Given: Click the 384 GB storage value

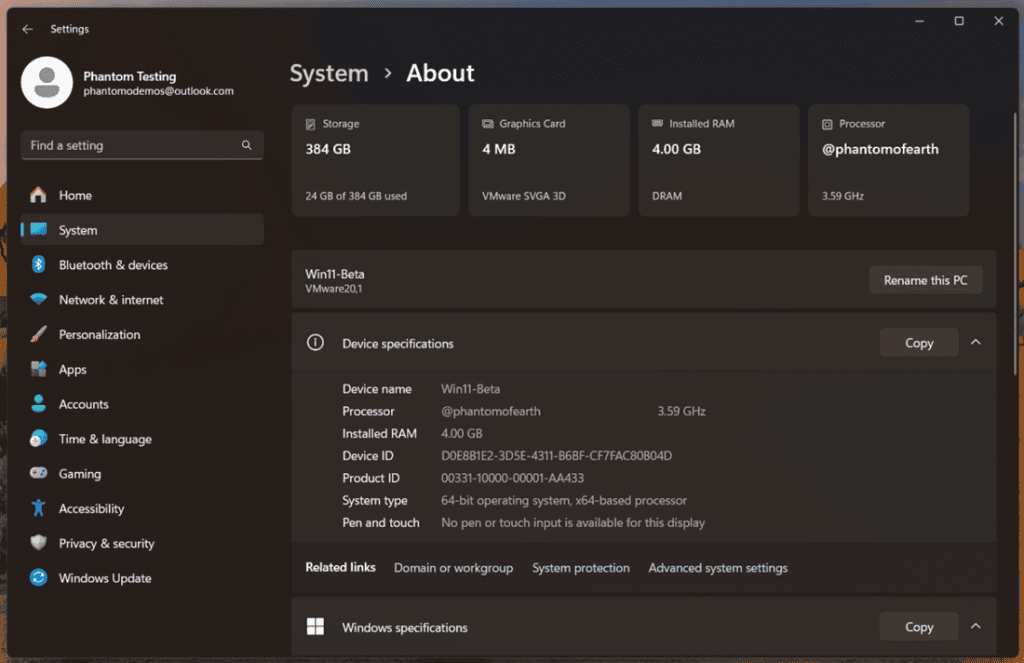Looking at the screenshot, I should (328, 149).
